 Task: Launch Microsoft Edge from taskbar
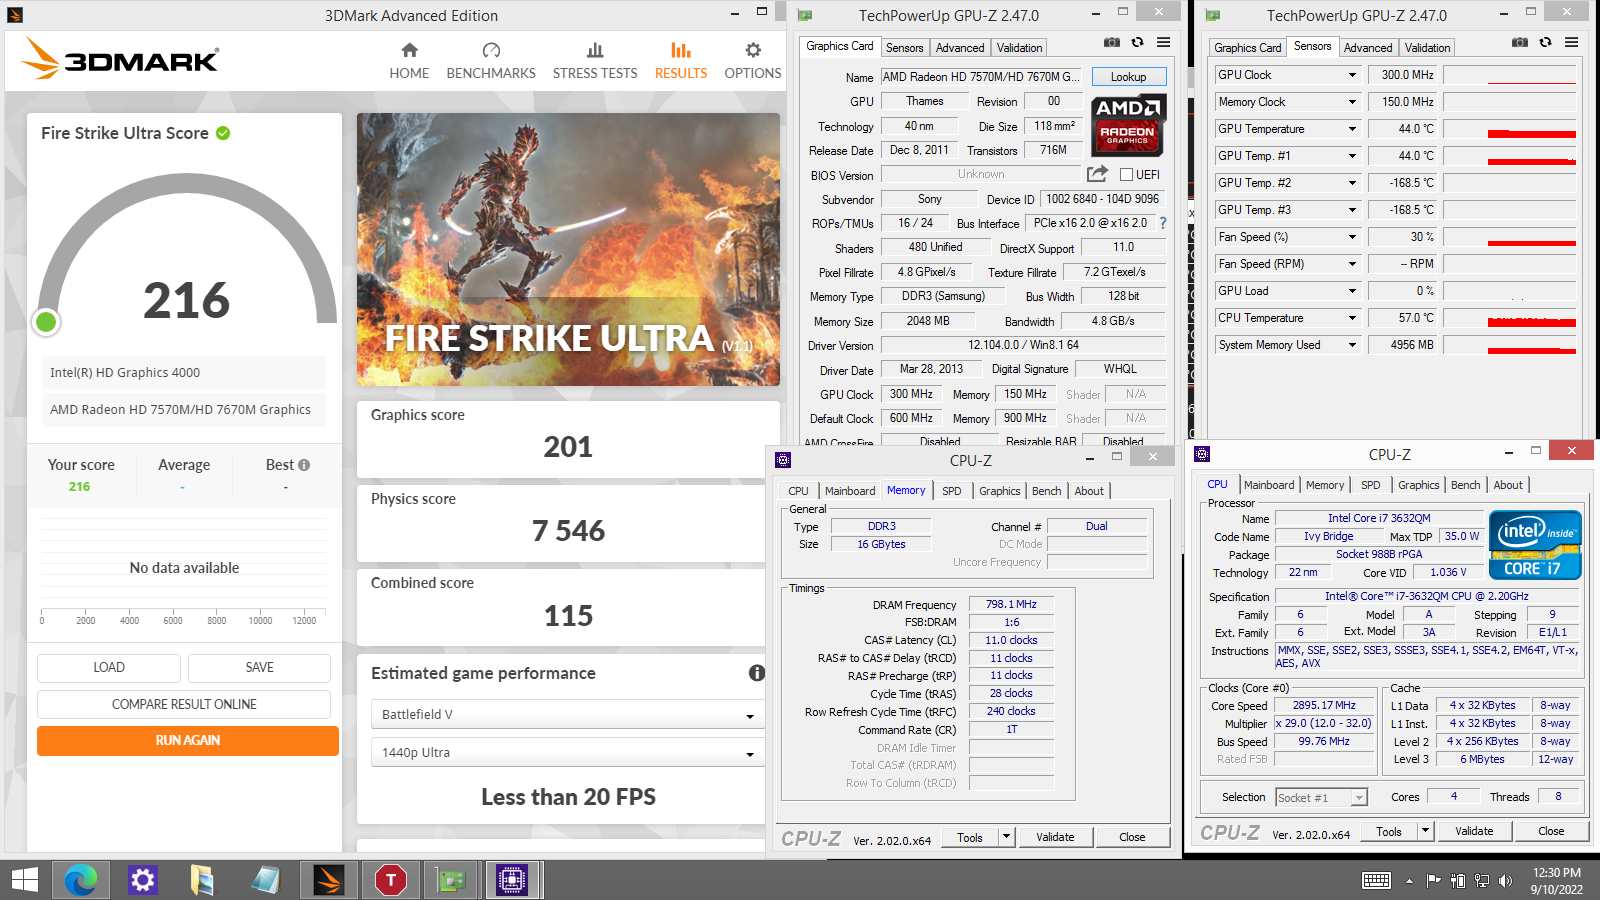click(81, 880)
